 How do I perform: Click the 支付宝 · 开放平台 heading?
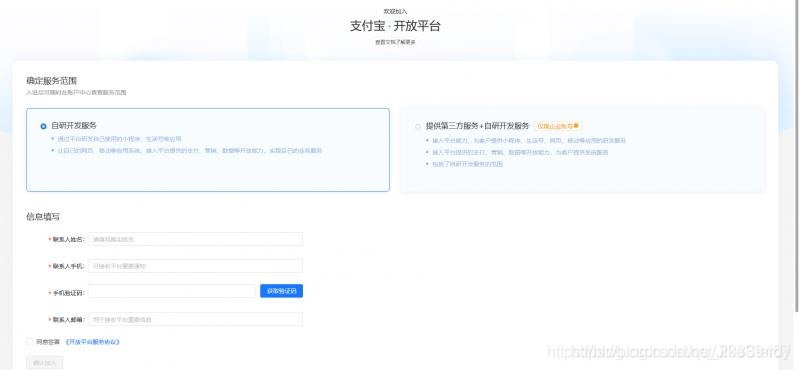pyautogui.click(x=395, y=26)
